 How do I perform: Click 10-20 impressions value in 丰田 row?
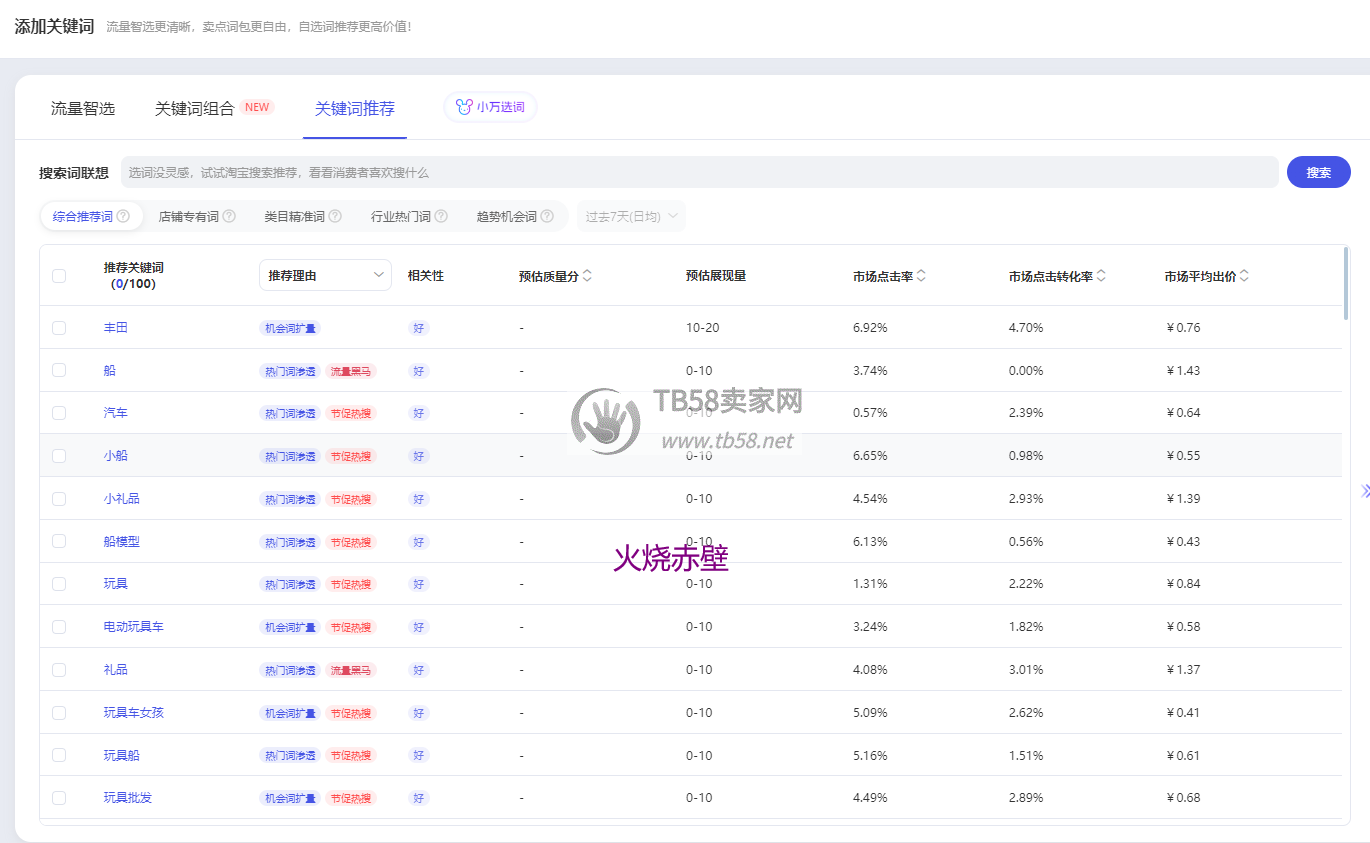pos(702,328)
